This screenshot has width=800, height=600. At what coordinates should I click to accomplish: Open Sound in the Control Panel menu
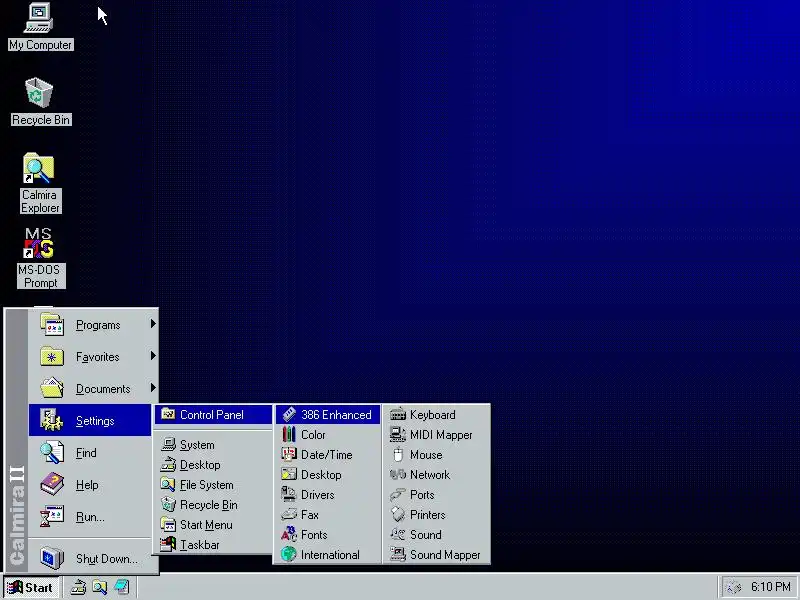click(x=436, y=534)
